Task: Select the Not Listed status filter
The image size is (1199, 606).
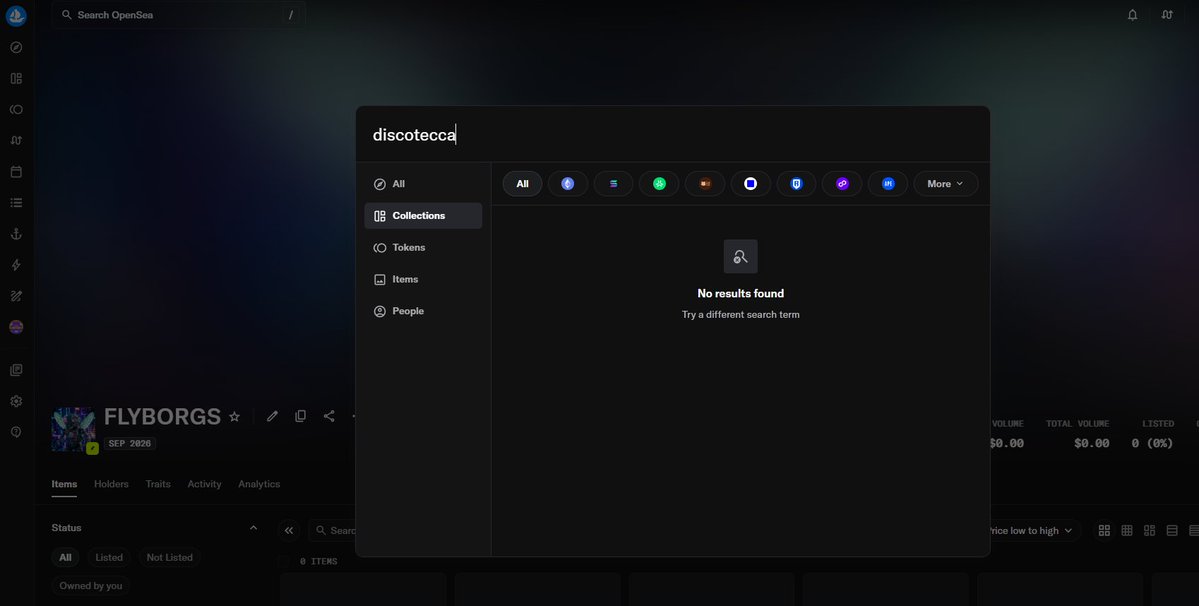Action: click(170, 557)
